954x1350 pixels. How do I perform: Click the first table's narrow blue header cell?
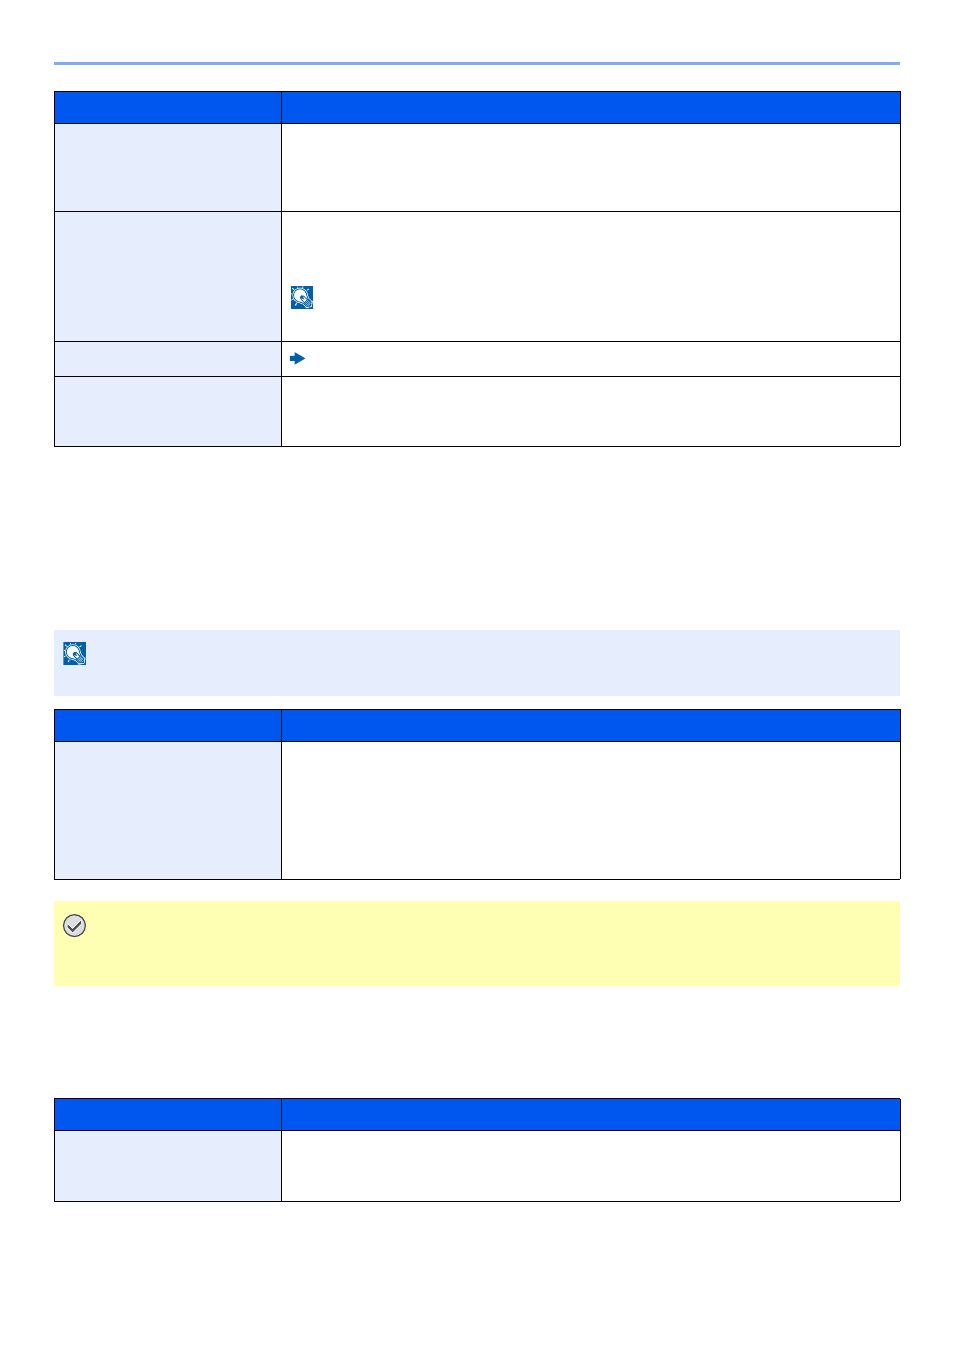(168, 108)
